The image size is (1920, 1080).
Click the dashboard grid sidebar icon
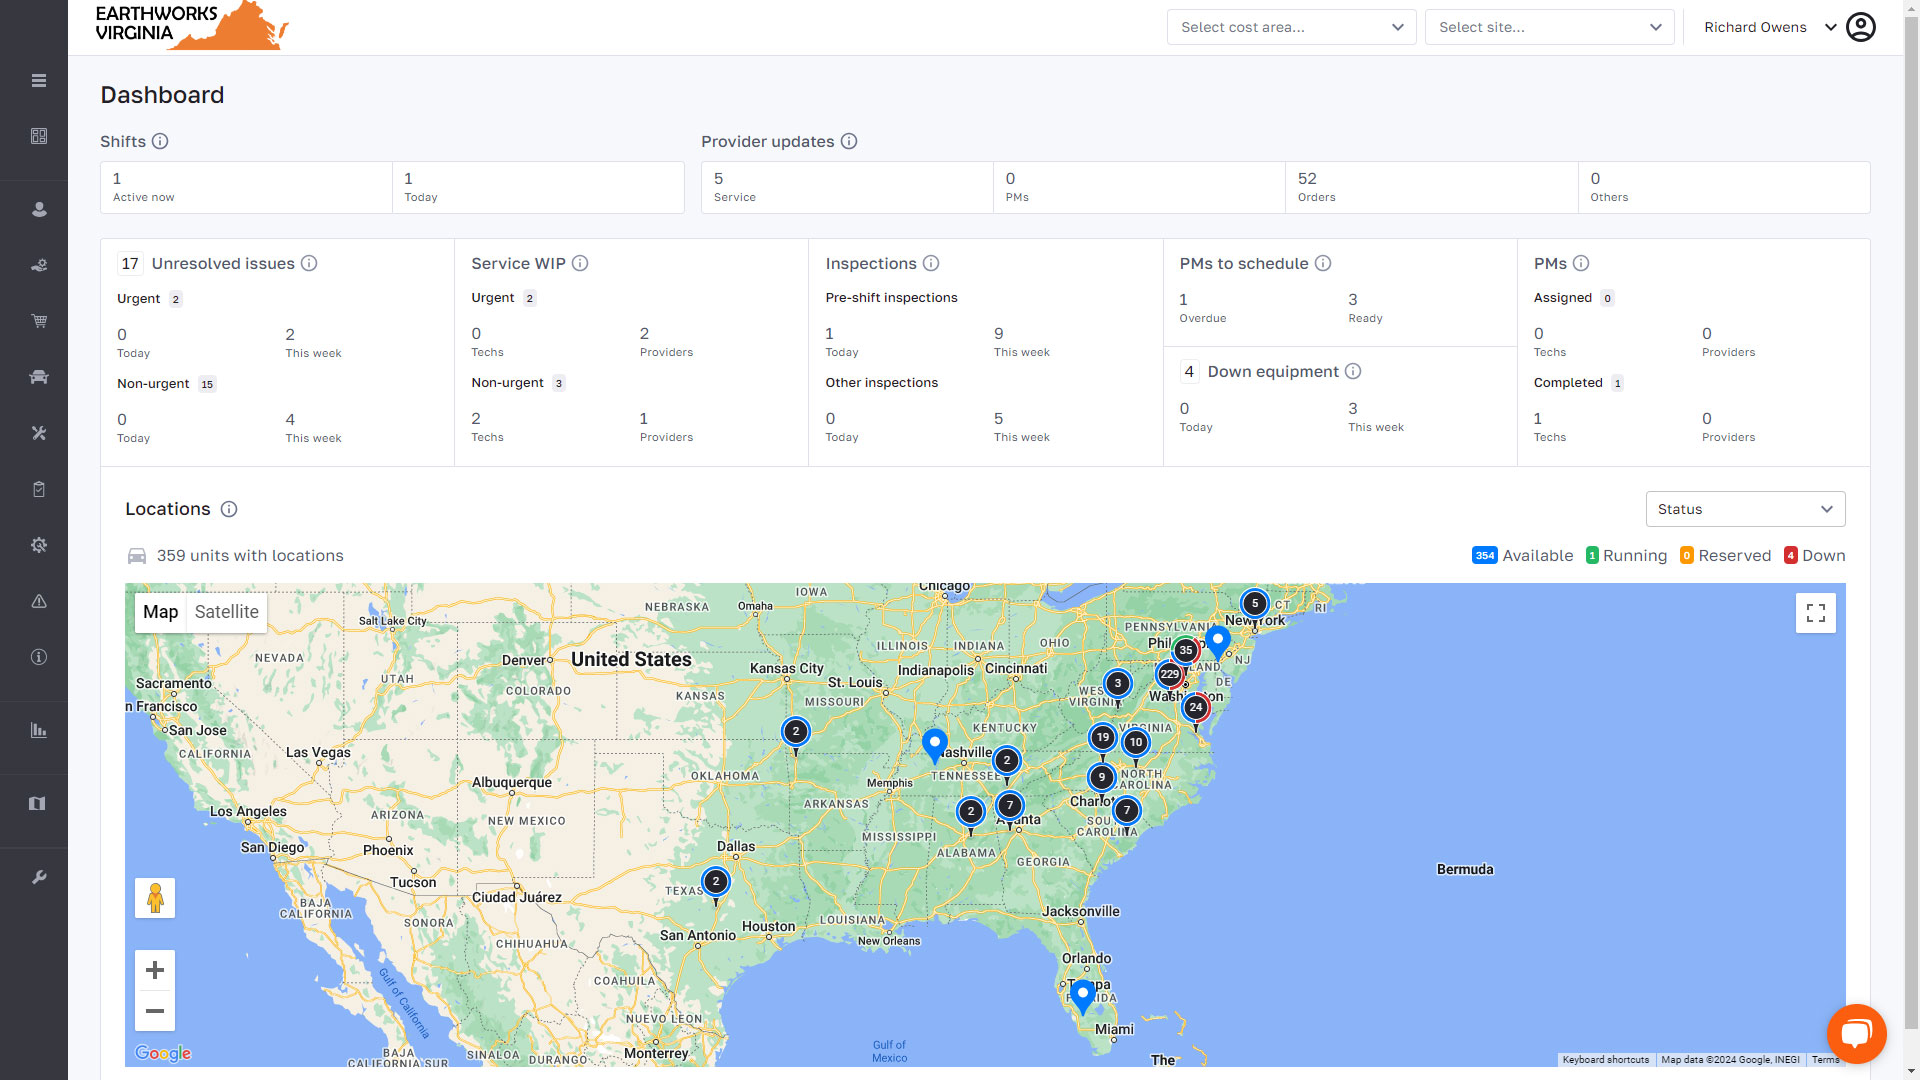click(39, 136)
